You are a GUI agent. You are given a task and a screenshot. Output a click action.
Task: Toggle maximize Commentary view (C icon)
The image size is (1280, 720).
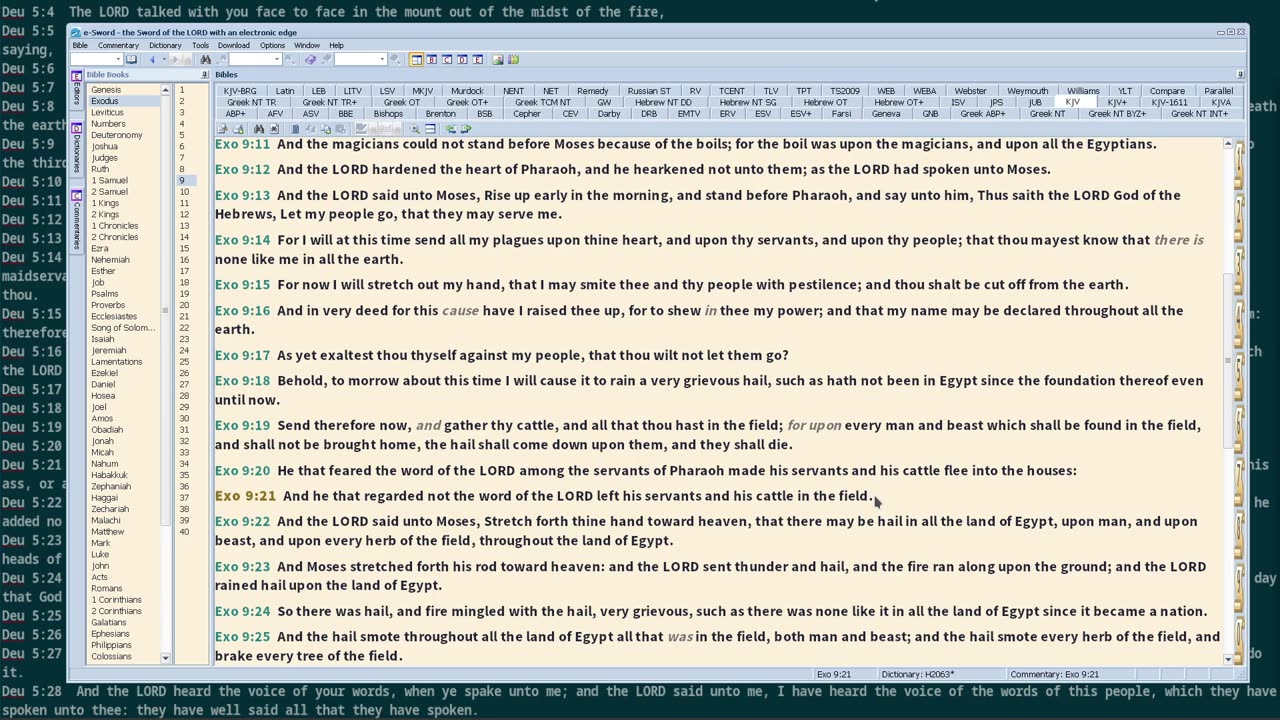pos(447,59)
